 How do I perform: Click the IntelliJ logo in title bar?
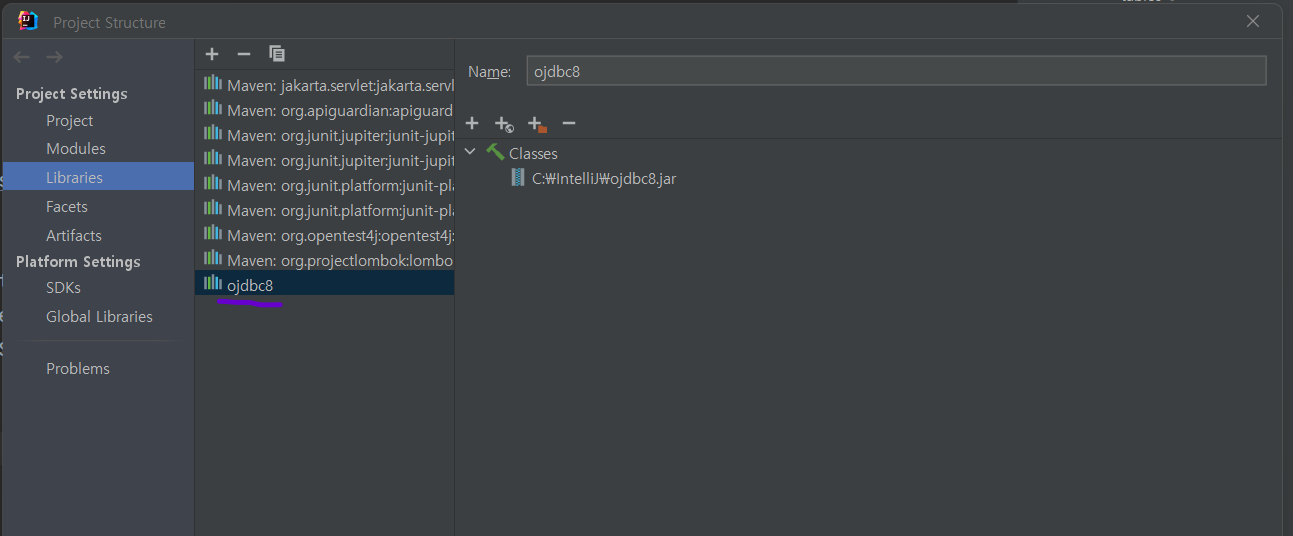click(28, 21)
